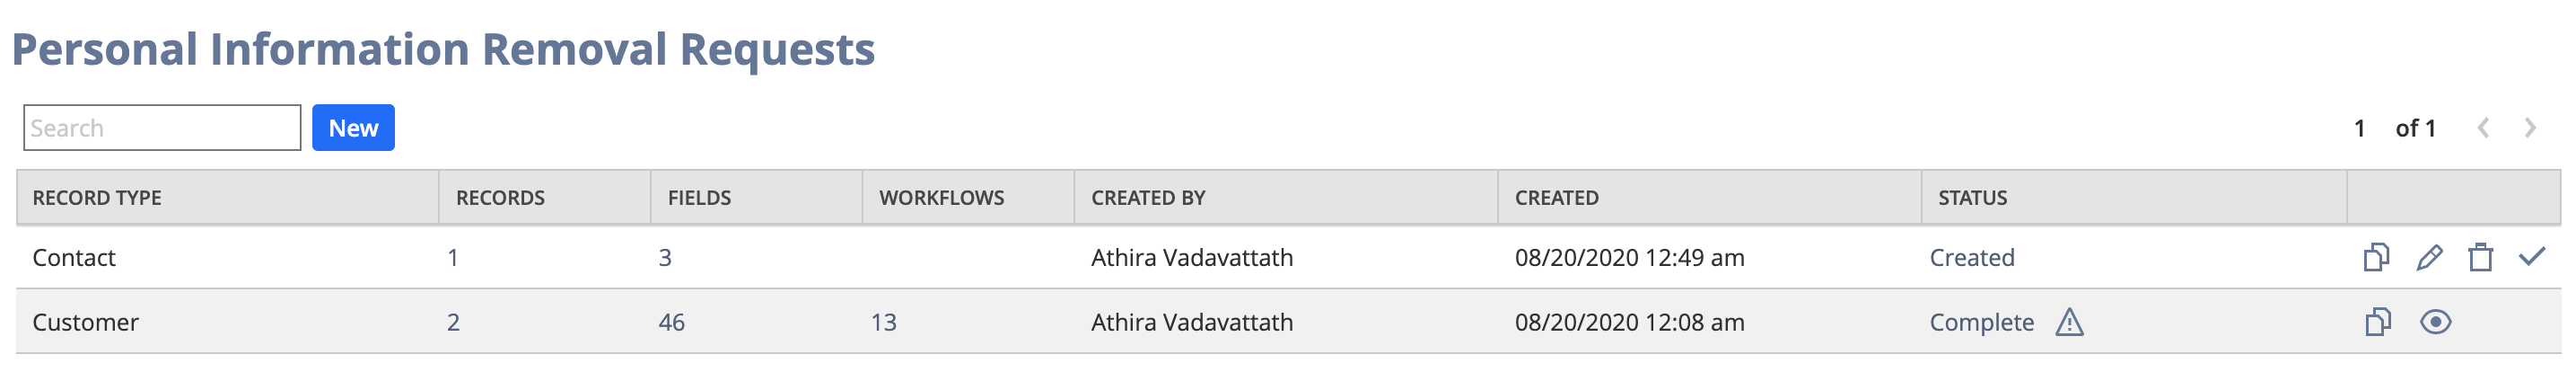Screen dimensions: 2576x381
Task: Approve the Contact request with checkmark icon
Action: pos(2532,256)
